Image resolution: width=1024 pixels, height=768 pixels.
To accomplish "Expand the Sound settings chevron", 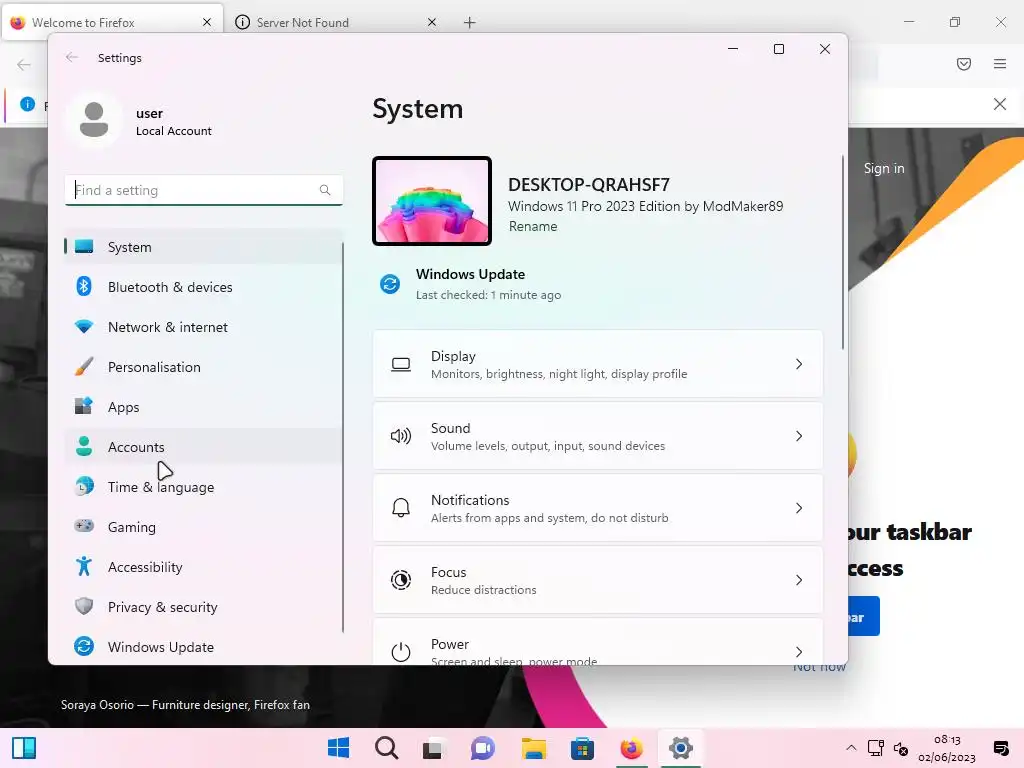I will [799, 436].
